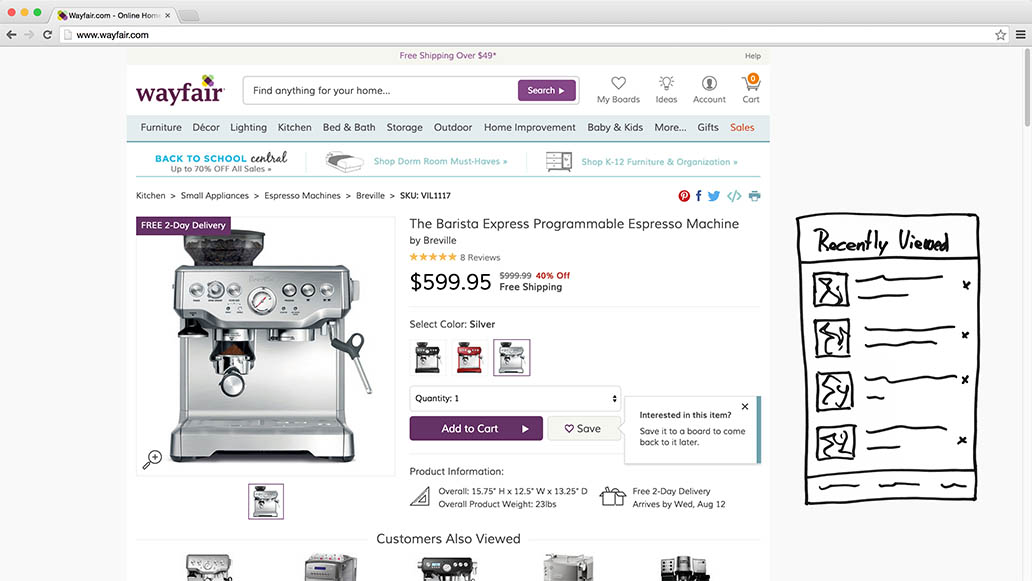Bookmark page with star icon
Screen dimensions: 1032x581
click(1000, 35)
